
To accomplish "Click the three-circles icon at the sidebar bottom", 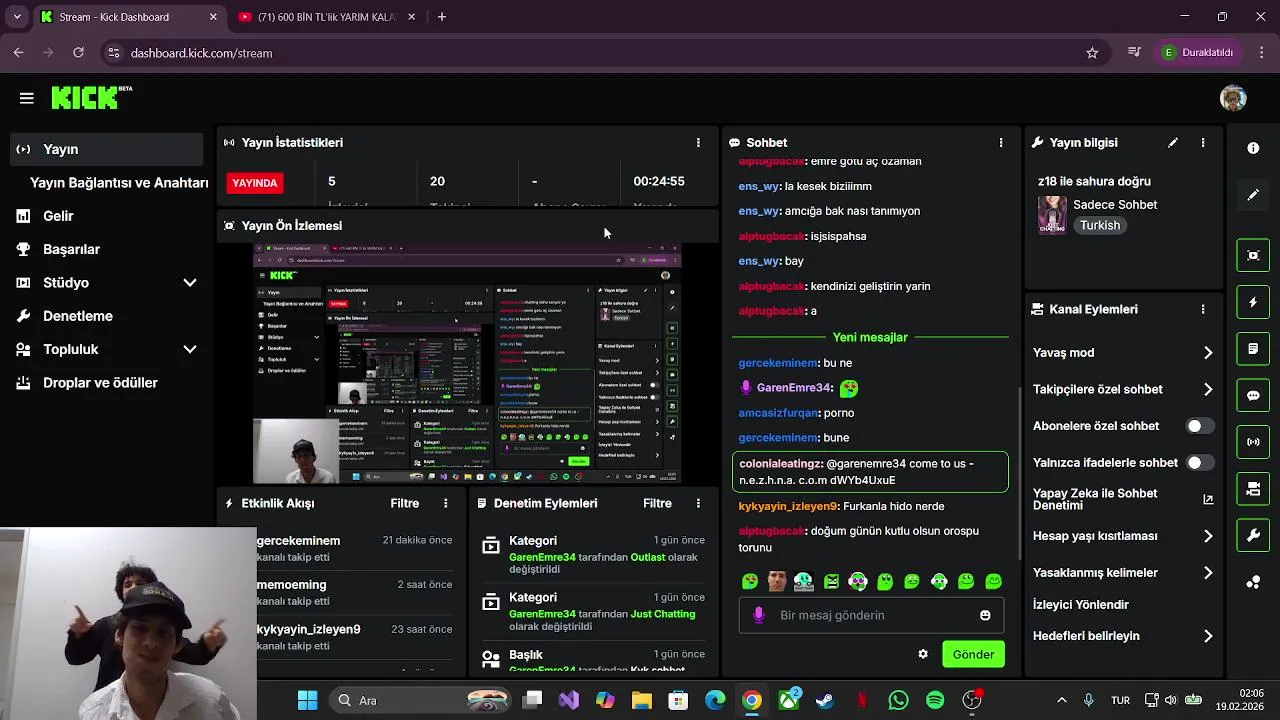I will tap(1253, 583).
